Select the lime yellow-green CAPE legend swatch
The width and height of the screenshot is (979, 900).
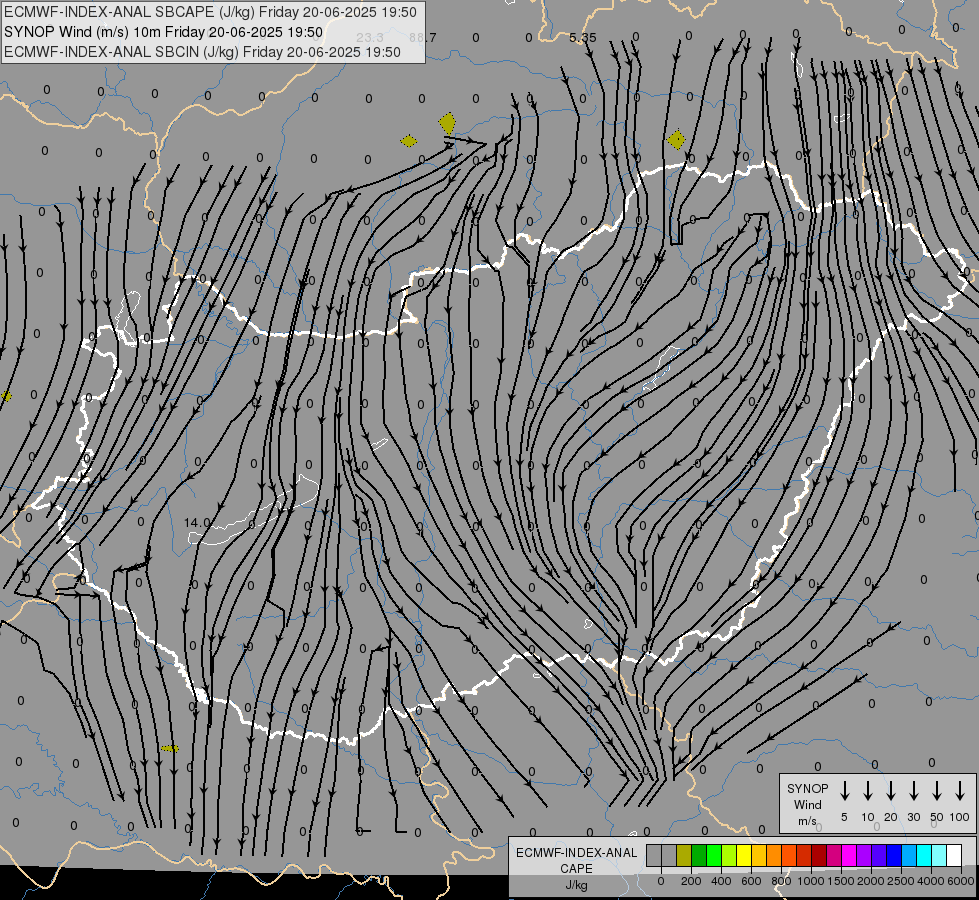pos(729,855)
